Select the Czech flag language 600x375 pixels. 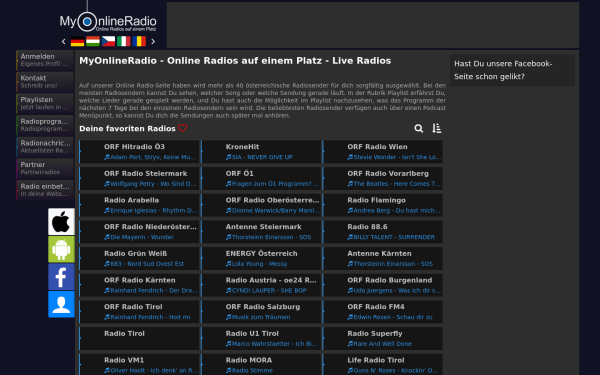(x=108, y=41)
